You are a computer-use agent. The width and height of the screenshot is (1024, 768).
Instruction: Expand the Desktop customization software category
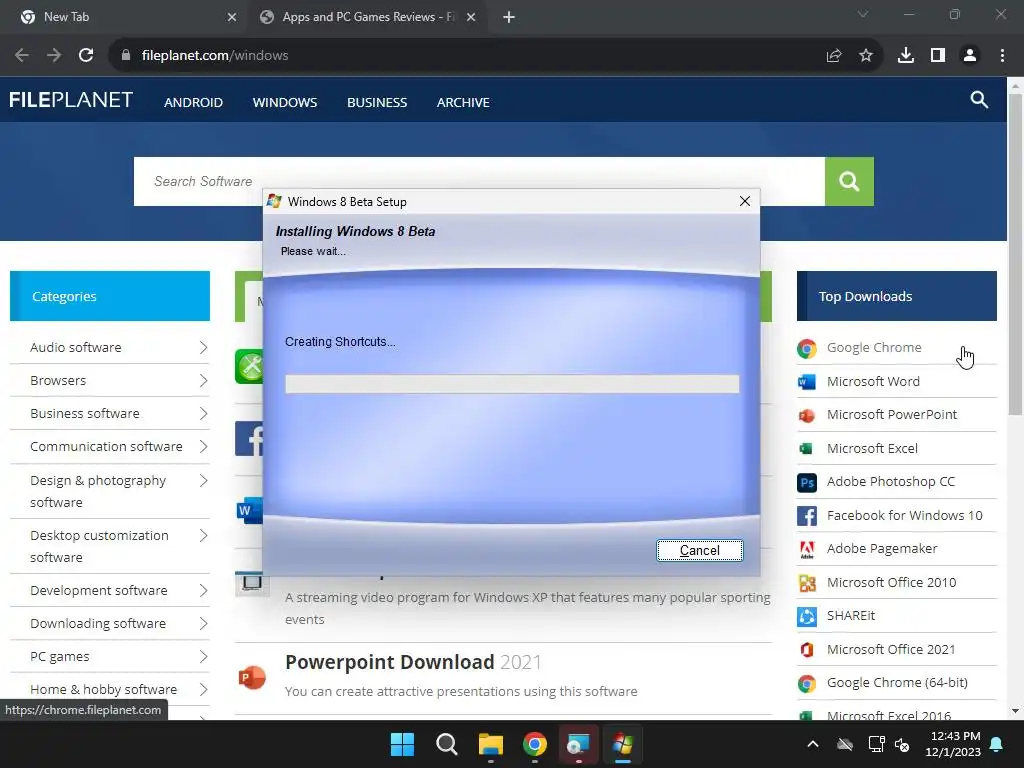203,536
